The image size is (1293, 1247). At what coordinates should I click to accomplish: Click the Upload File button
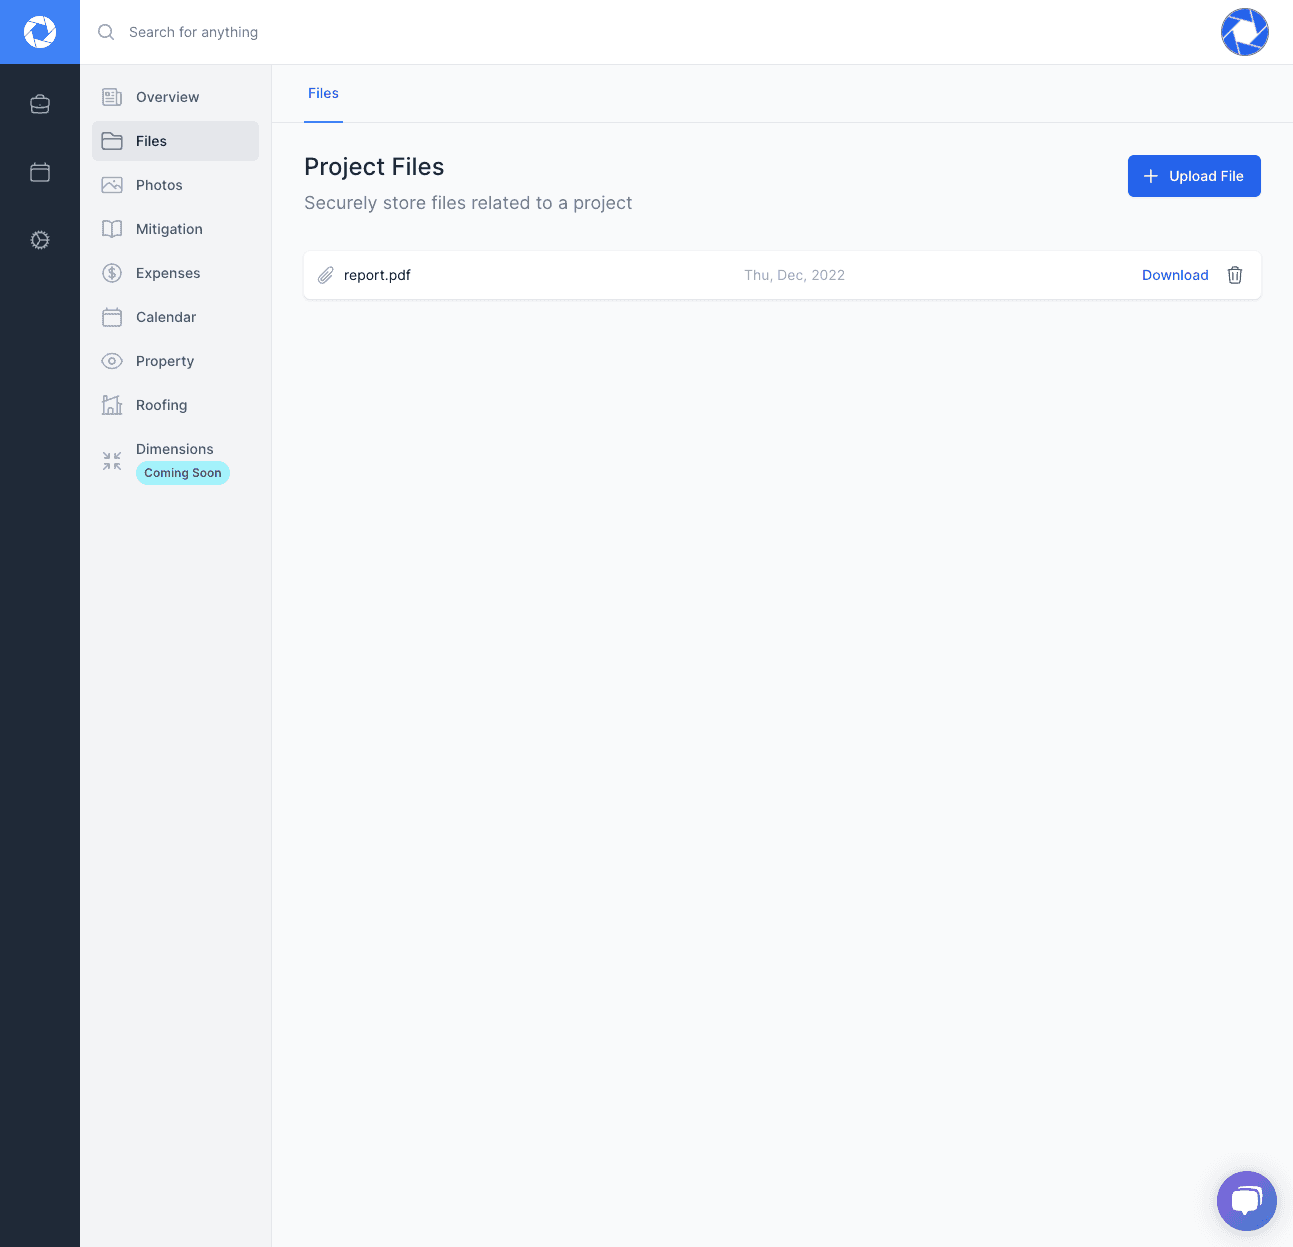pyautogui.click(x=1194, y=176)
